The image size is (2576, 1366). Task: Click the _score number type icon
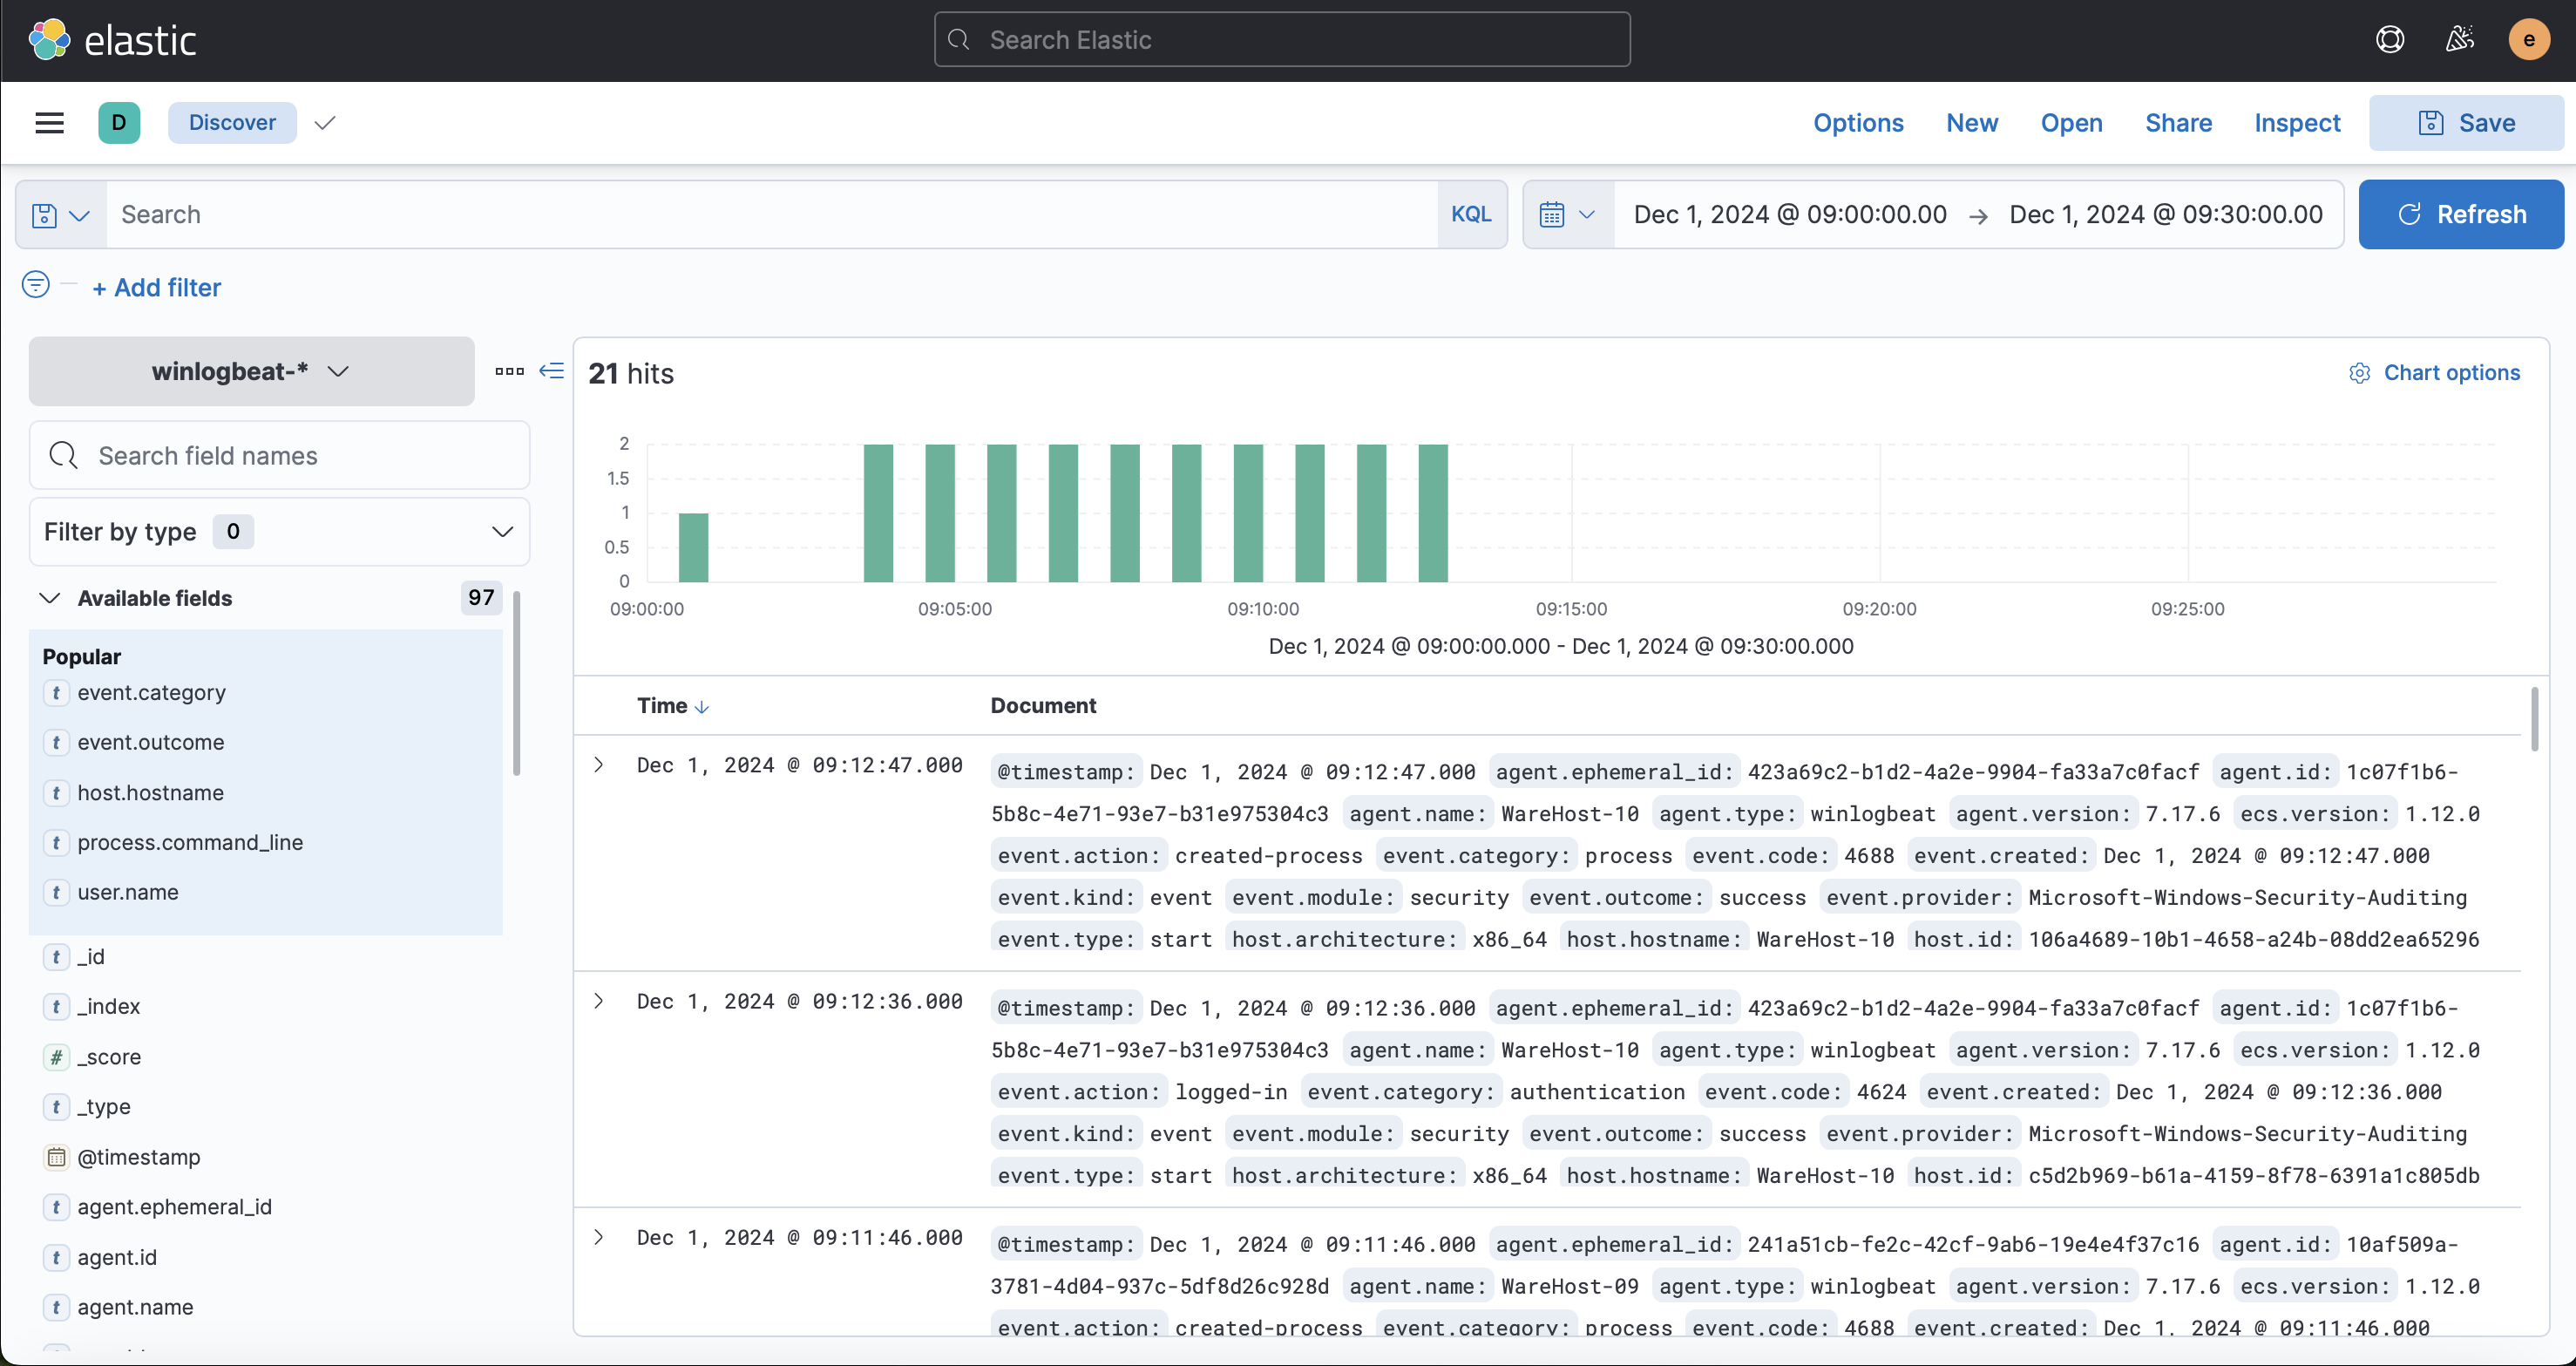tap(56, 1057)
